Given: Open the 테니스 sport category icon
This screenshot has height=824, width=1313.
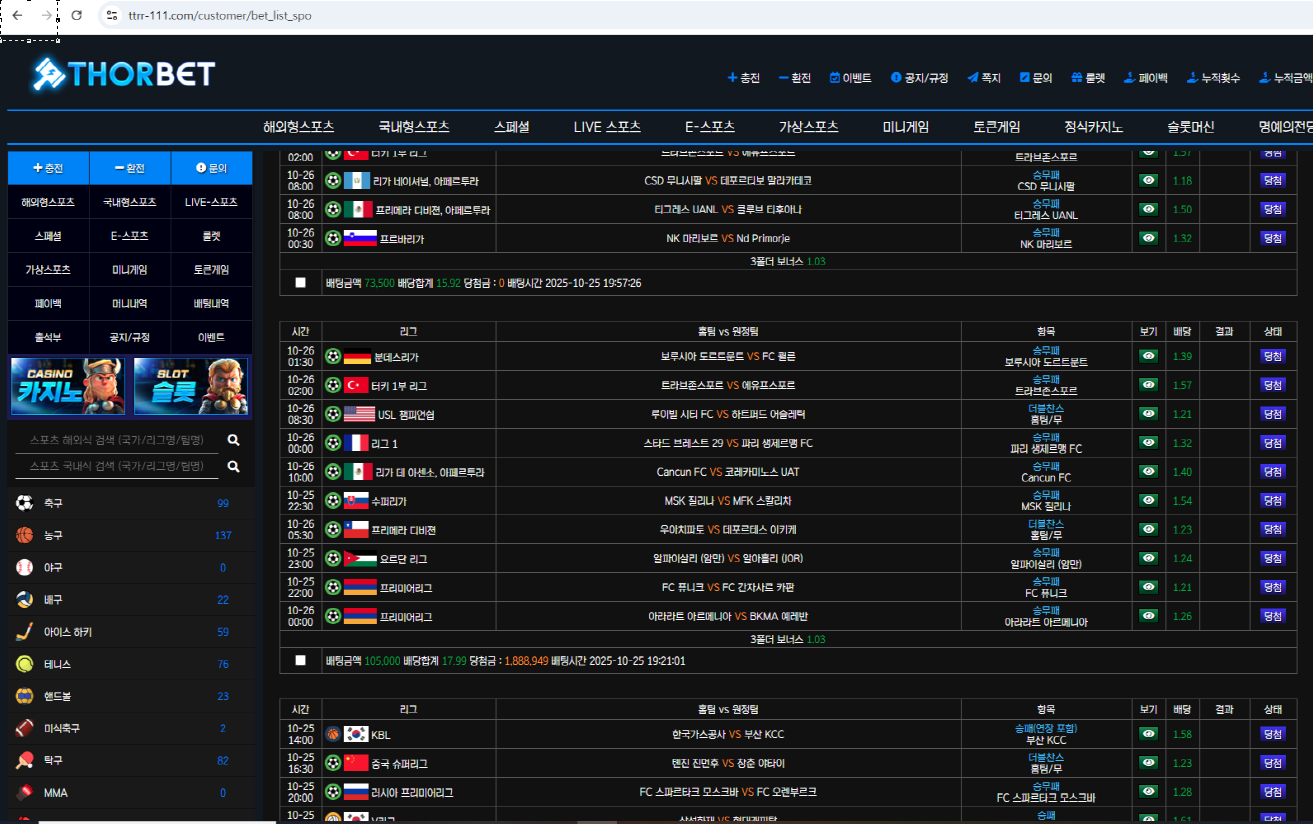Looking at the screenshot, I should pos(24,664).
